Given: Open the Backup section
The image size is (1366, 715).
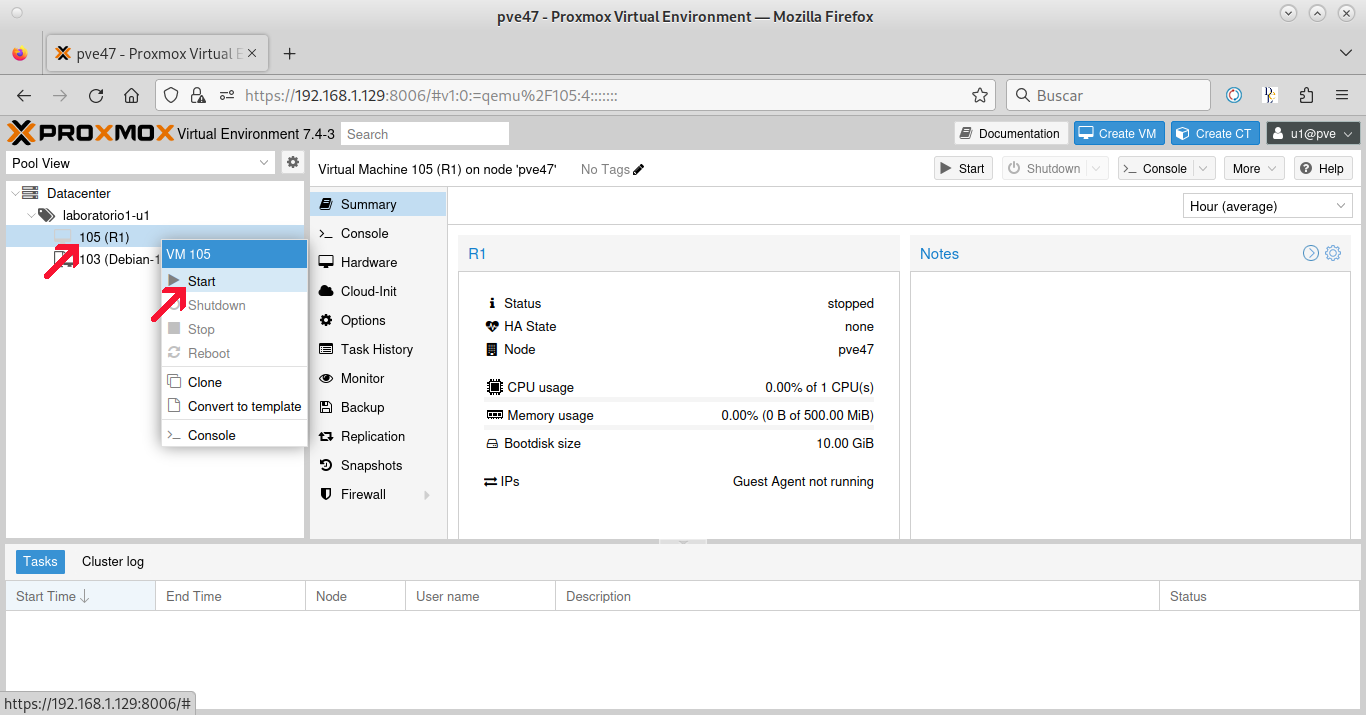Looking at the screenshot, I should point(378,407).
